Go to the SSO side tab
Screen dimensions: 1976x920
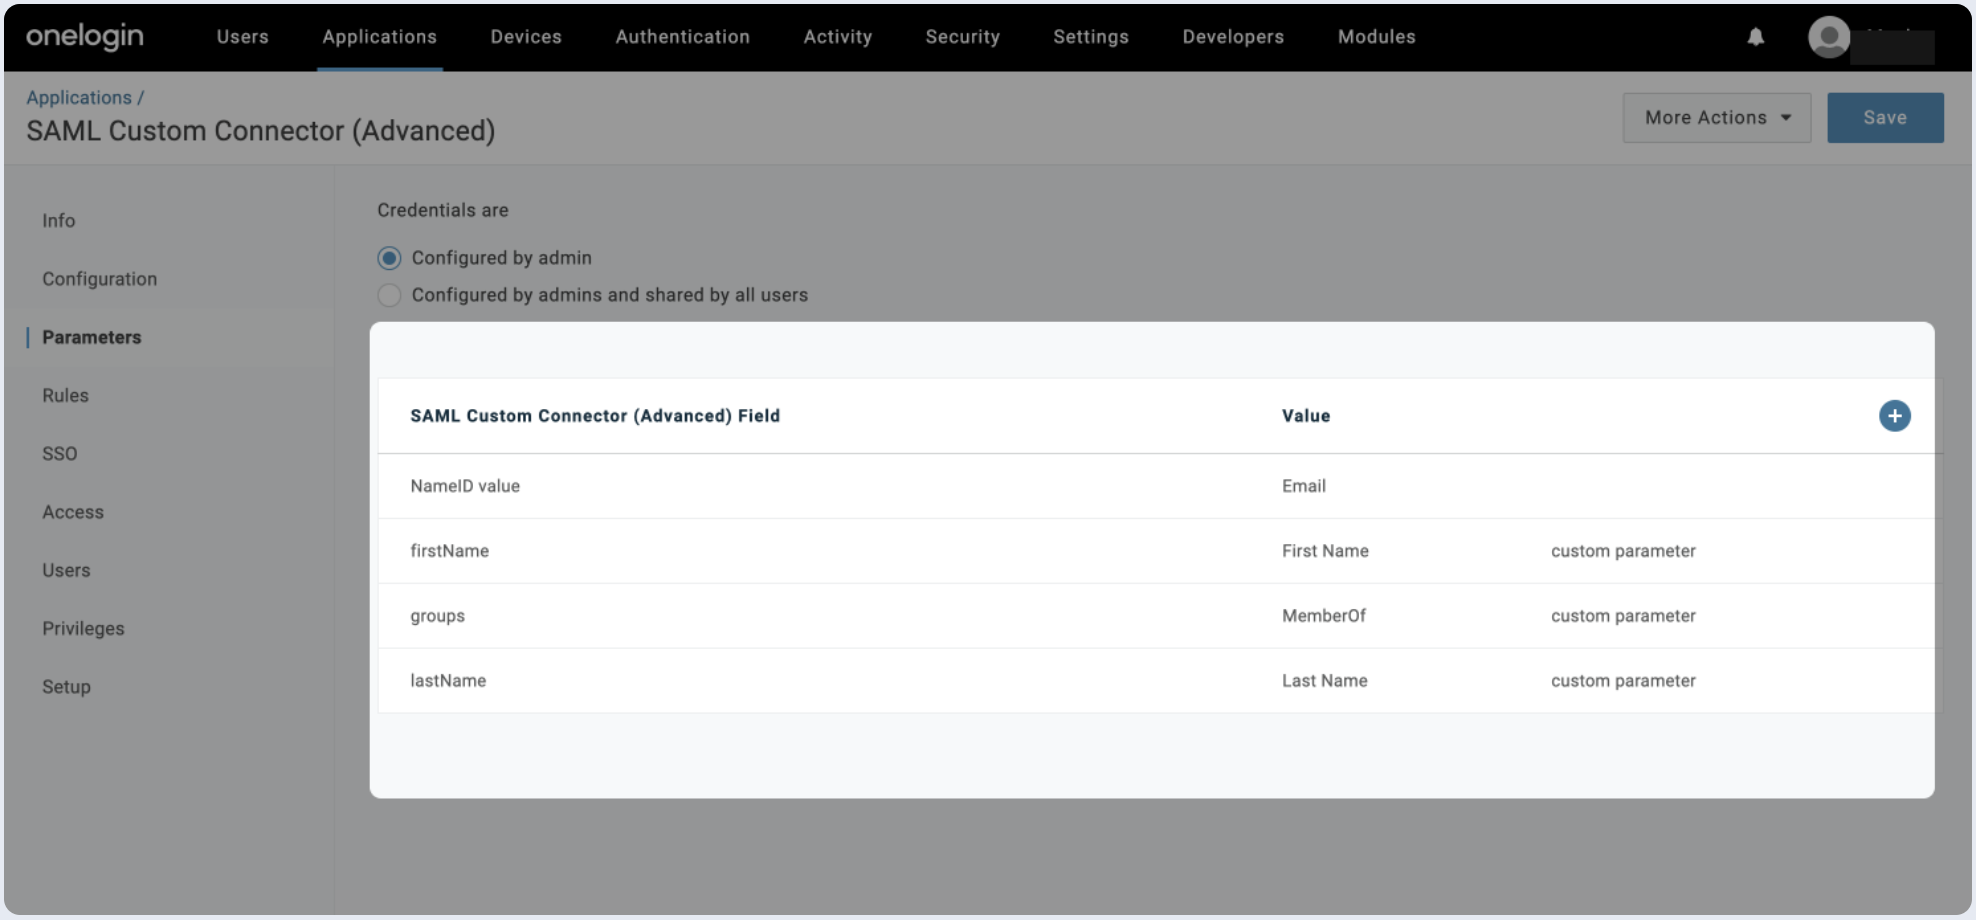click(x=59, y=454)
